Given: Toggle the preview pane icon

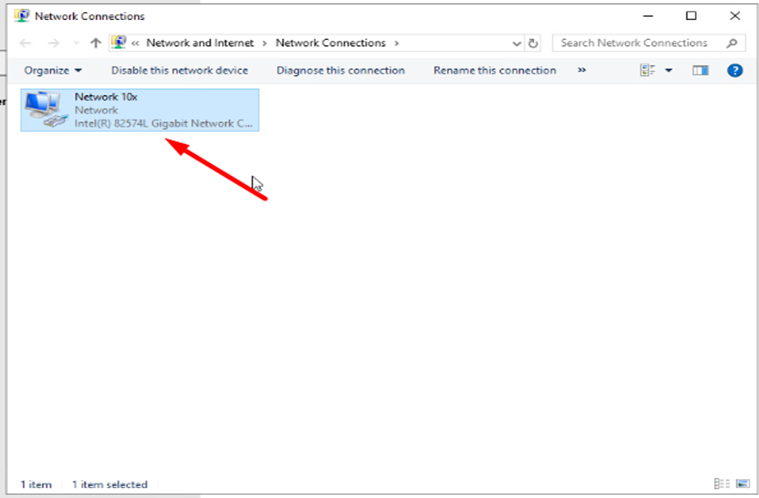Looking at the screenshot, I should pos(700,70).
